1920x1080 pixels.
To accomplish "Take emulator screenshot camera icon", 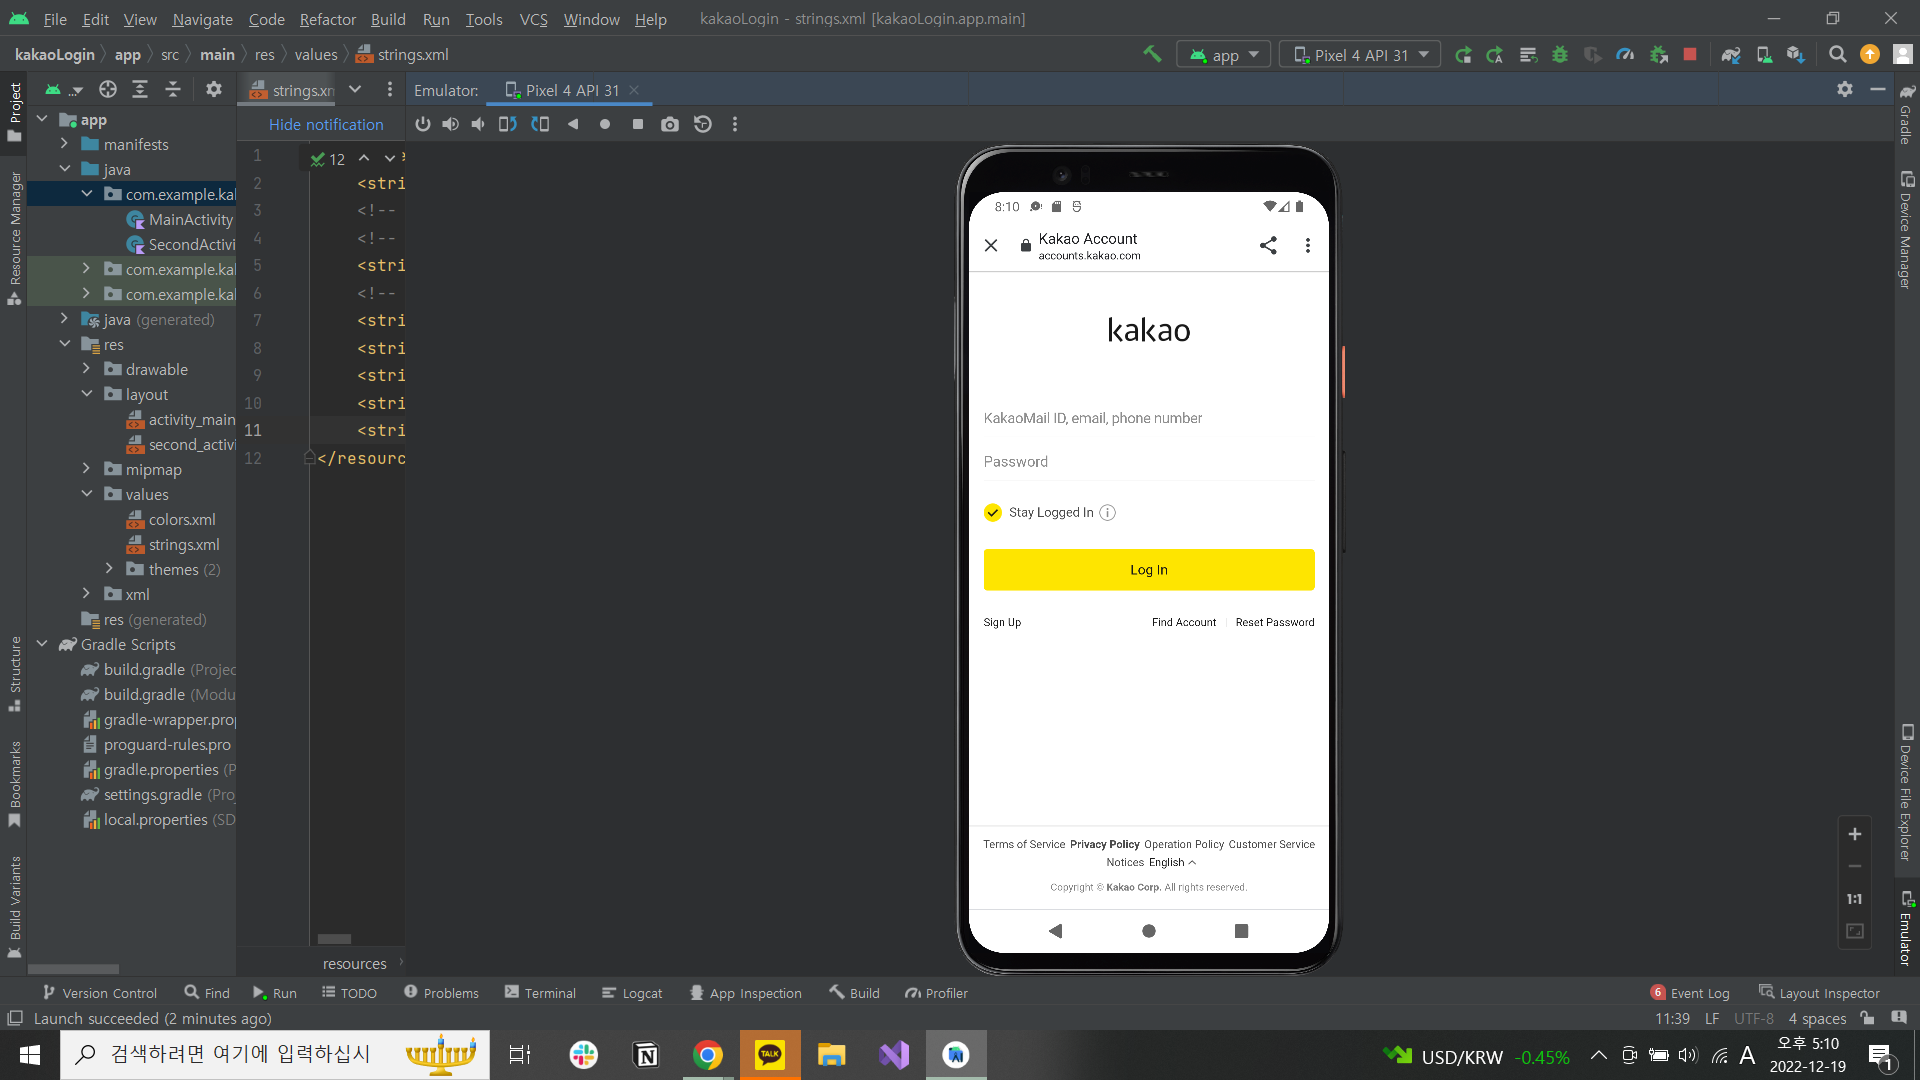I will pos(670,124).
